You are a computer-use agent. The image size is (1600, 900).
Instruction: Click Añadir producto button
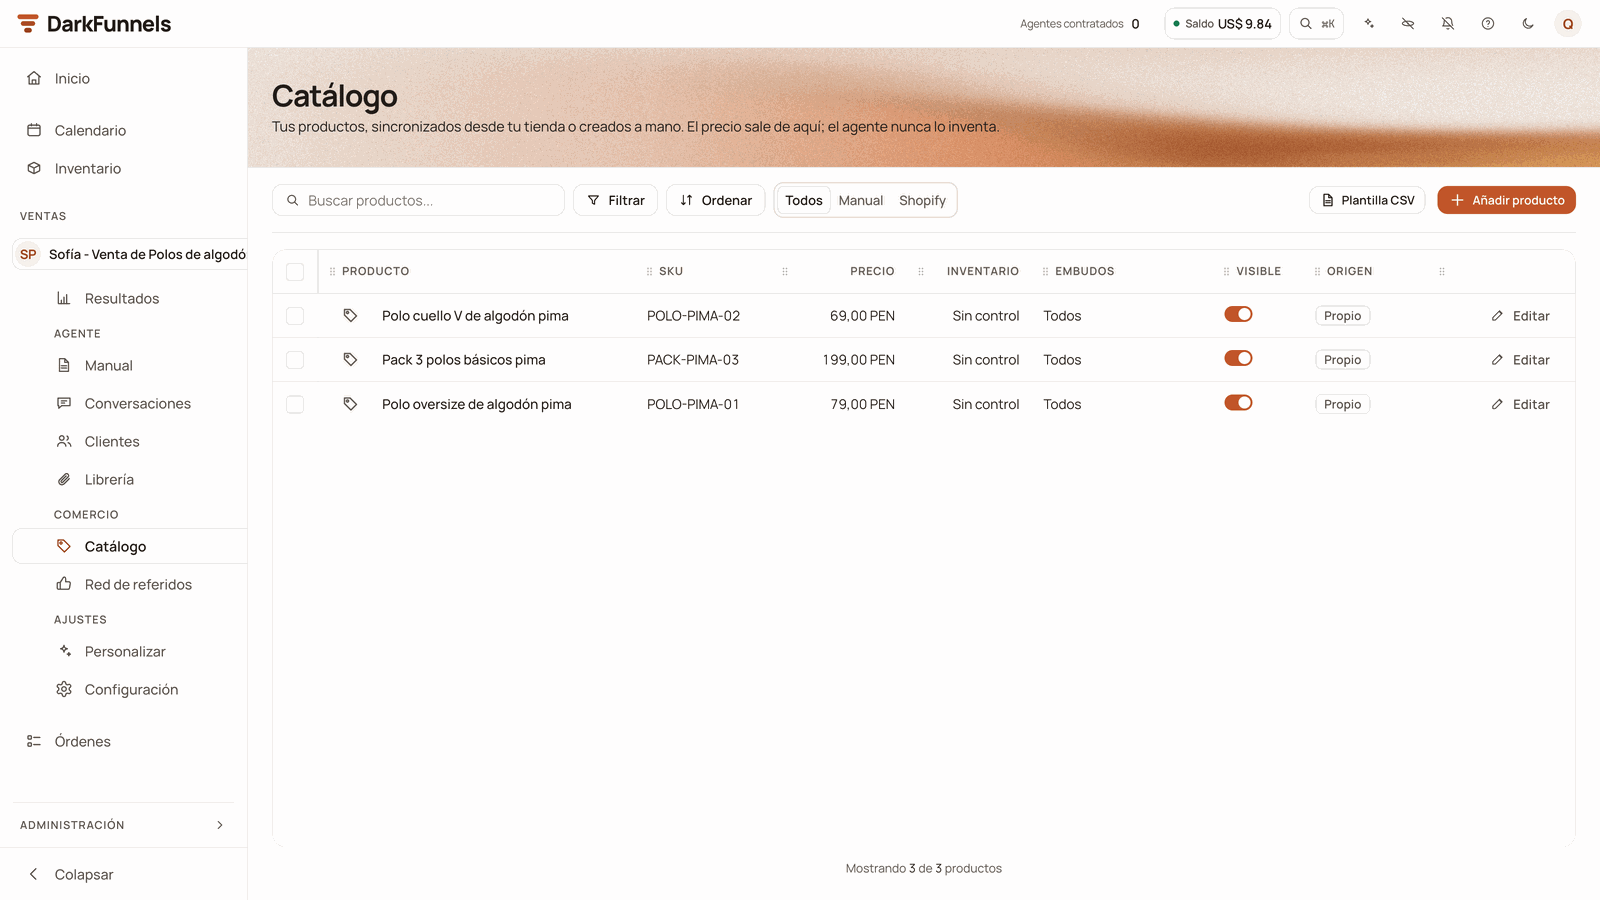(x=1507, y=200)
